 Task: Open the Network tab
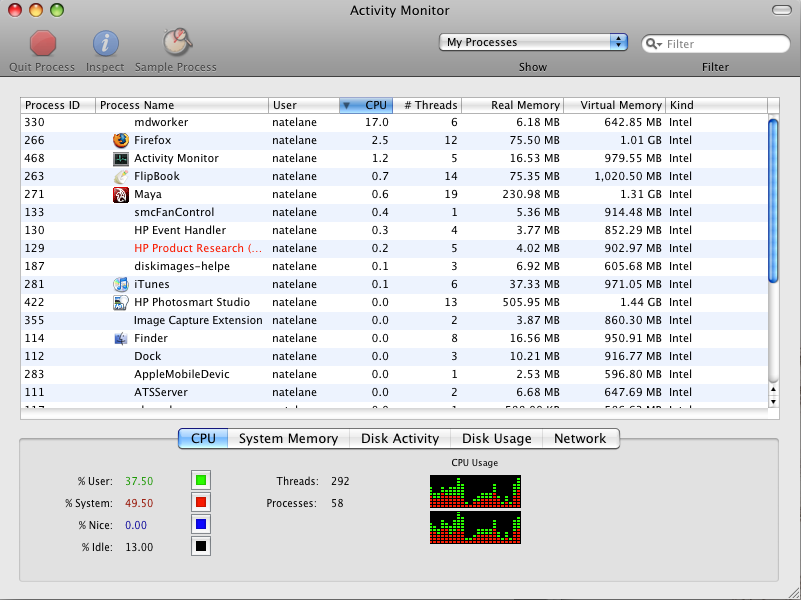tap(580, 438)
